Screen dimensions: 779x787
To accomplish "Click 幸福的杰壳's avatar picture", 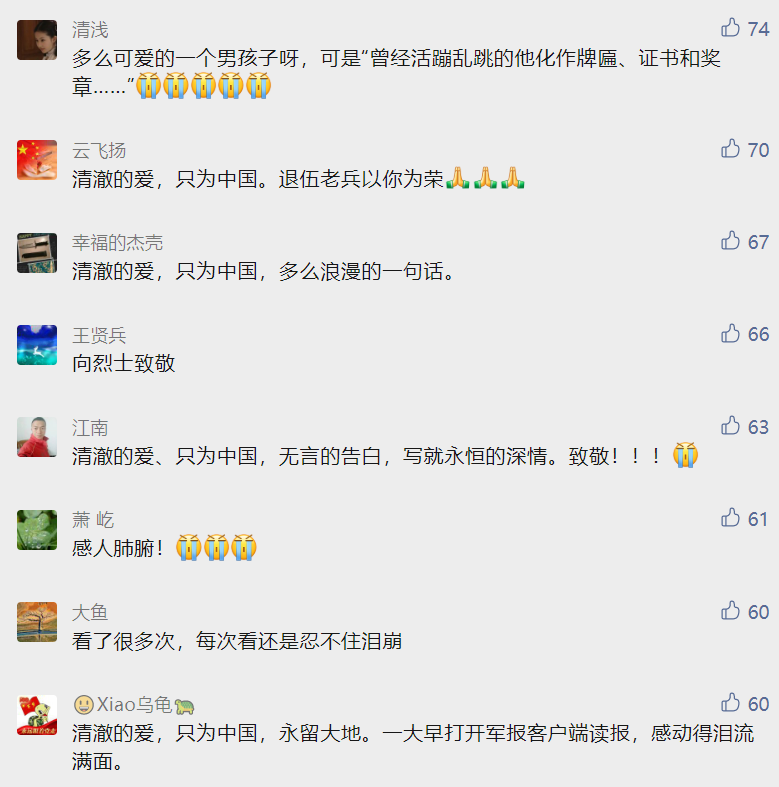I will (x=37, y=253).
